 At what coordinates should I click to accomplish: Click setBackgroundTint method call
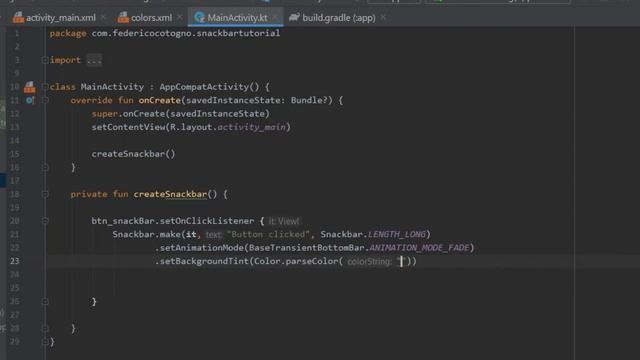[x=204, y=261]
